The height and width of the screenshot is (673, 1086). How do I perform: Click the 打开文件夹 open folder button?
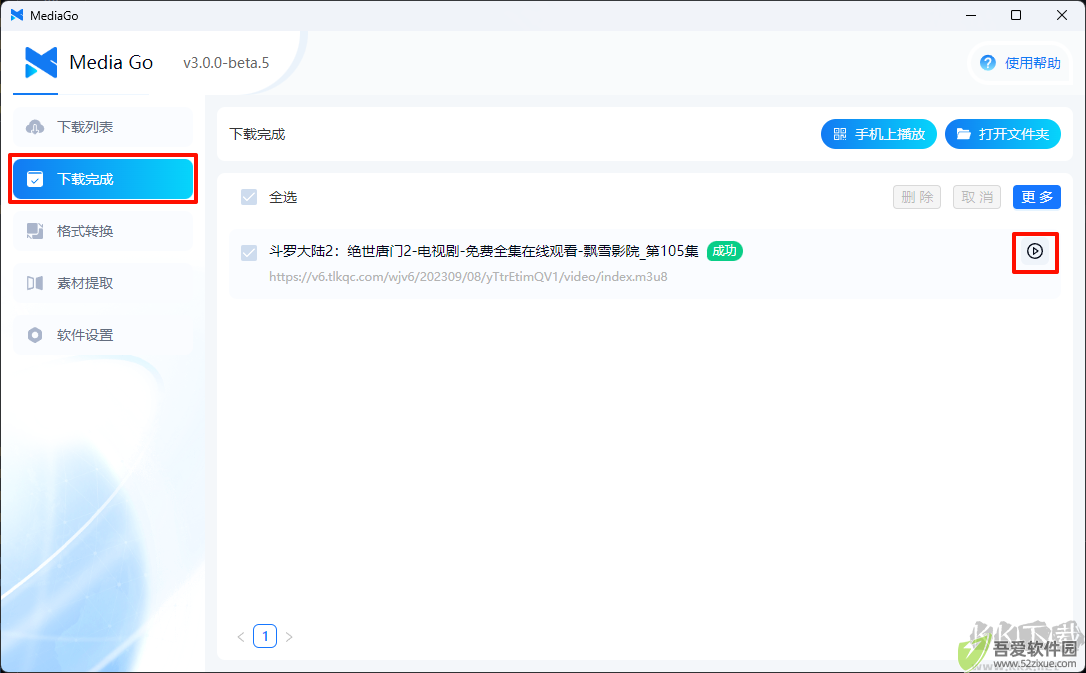(x=1002, y=134)
